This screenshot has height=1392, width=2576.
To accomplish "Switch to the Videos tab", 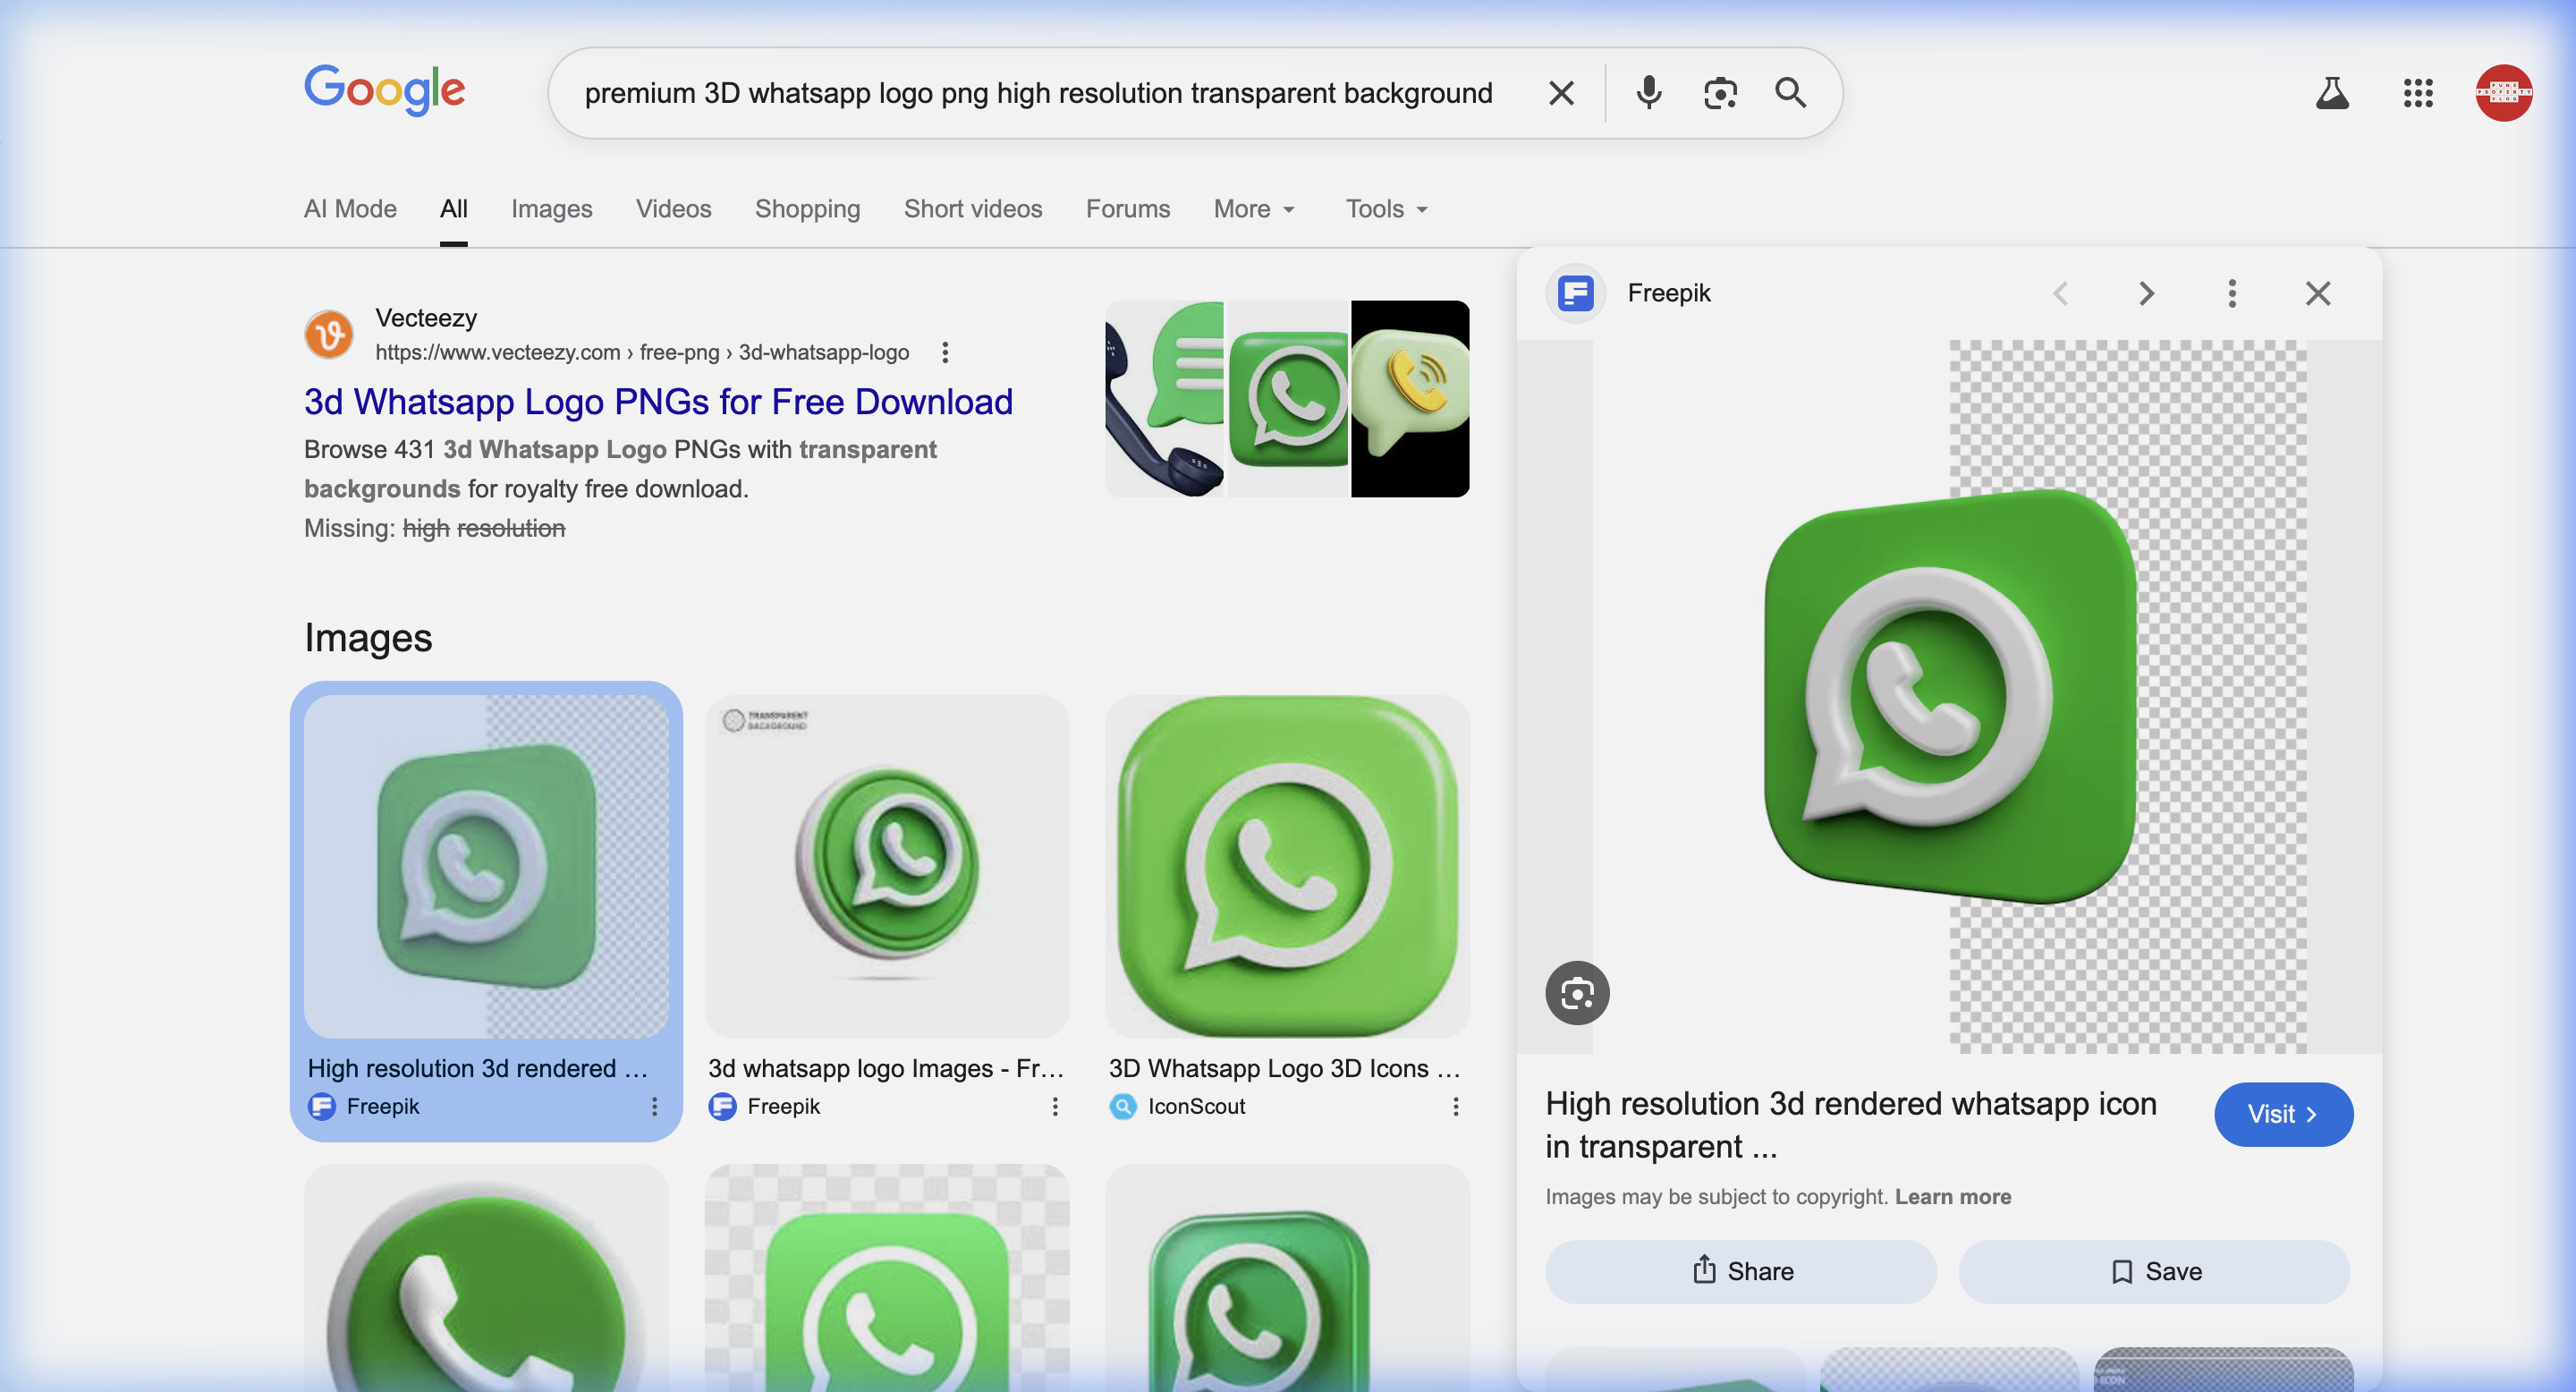I will click(x=674, y=208).
